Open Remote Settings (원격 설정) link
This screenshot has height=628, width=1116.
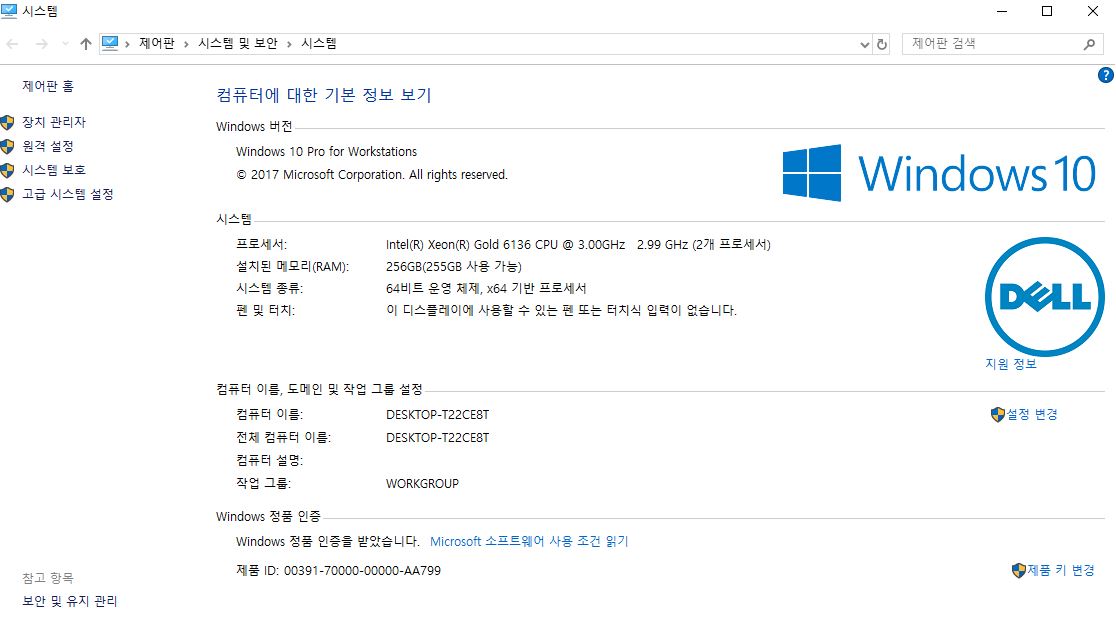coord(48,146)
